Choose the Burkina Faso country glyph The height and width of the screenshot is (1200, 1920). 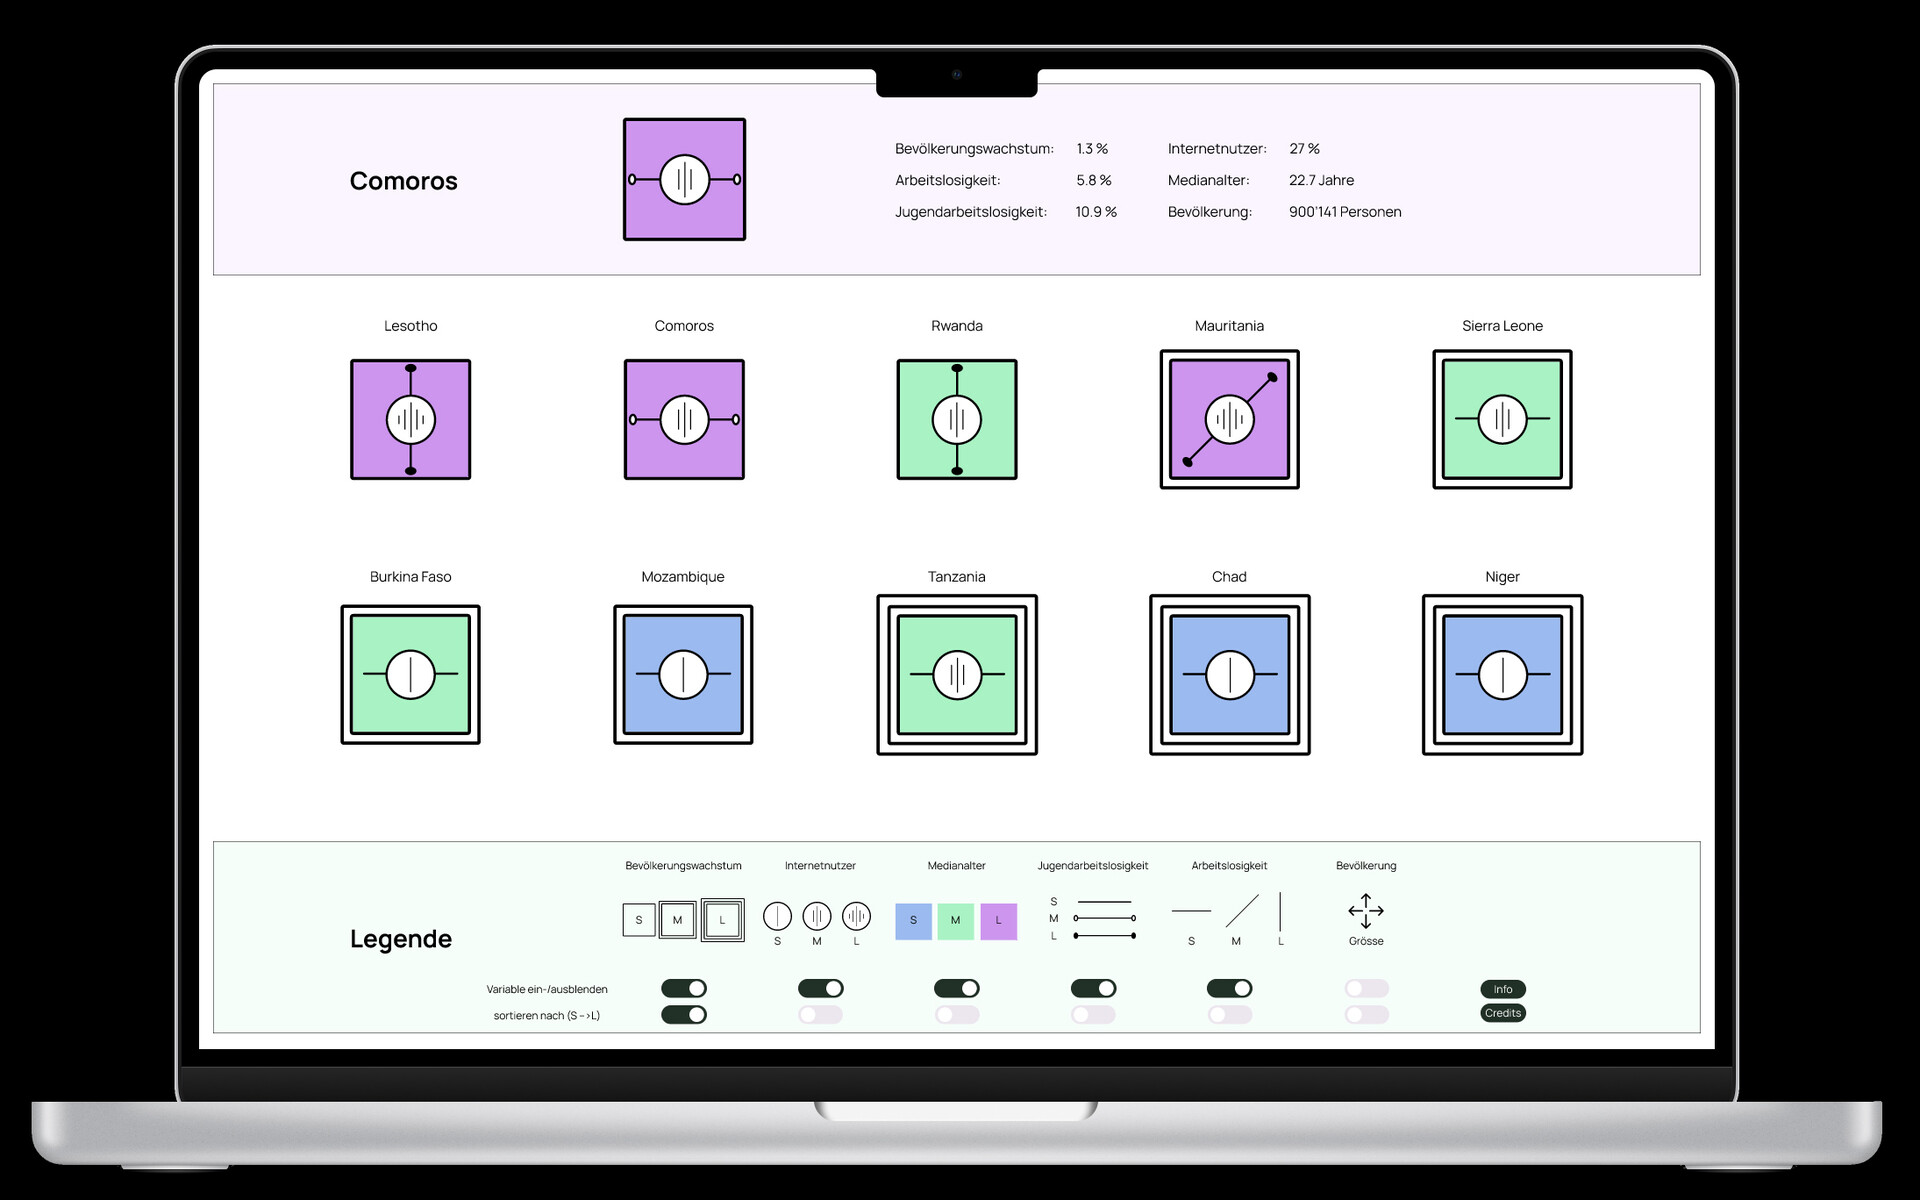[x=410, y=674]
